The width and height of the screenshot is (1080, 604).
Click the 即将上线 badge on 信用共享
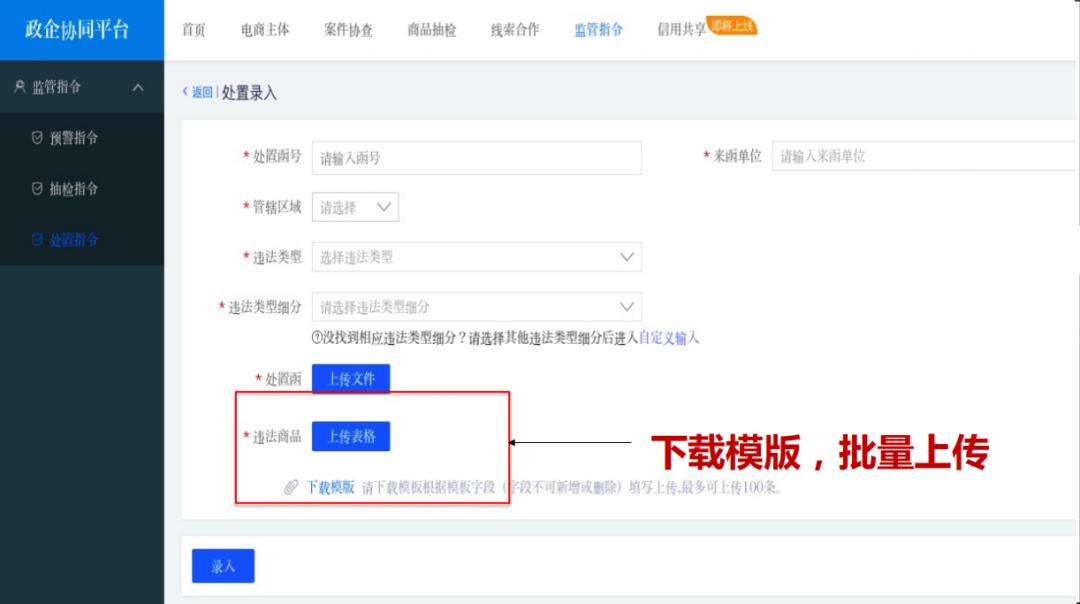[733, 26]
